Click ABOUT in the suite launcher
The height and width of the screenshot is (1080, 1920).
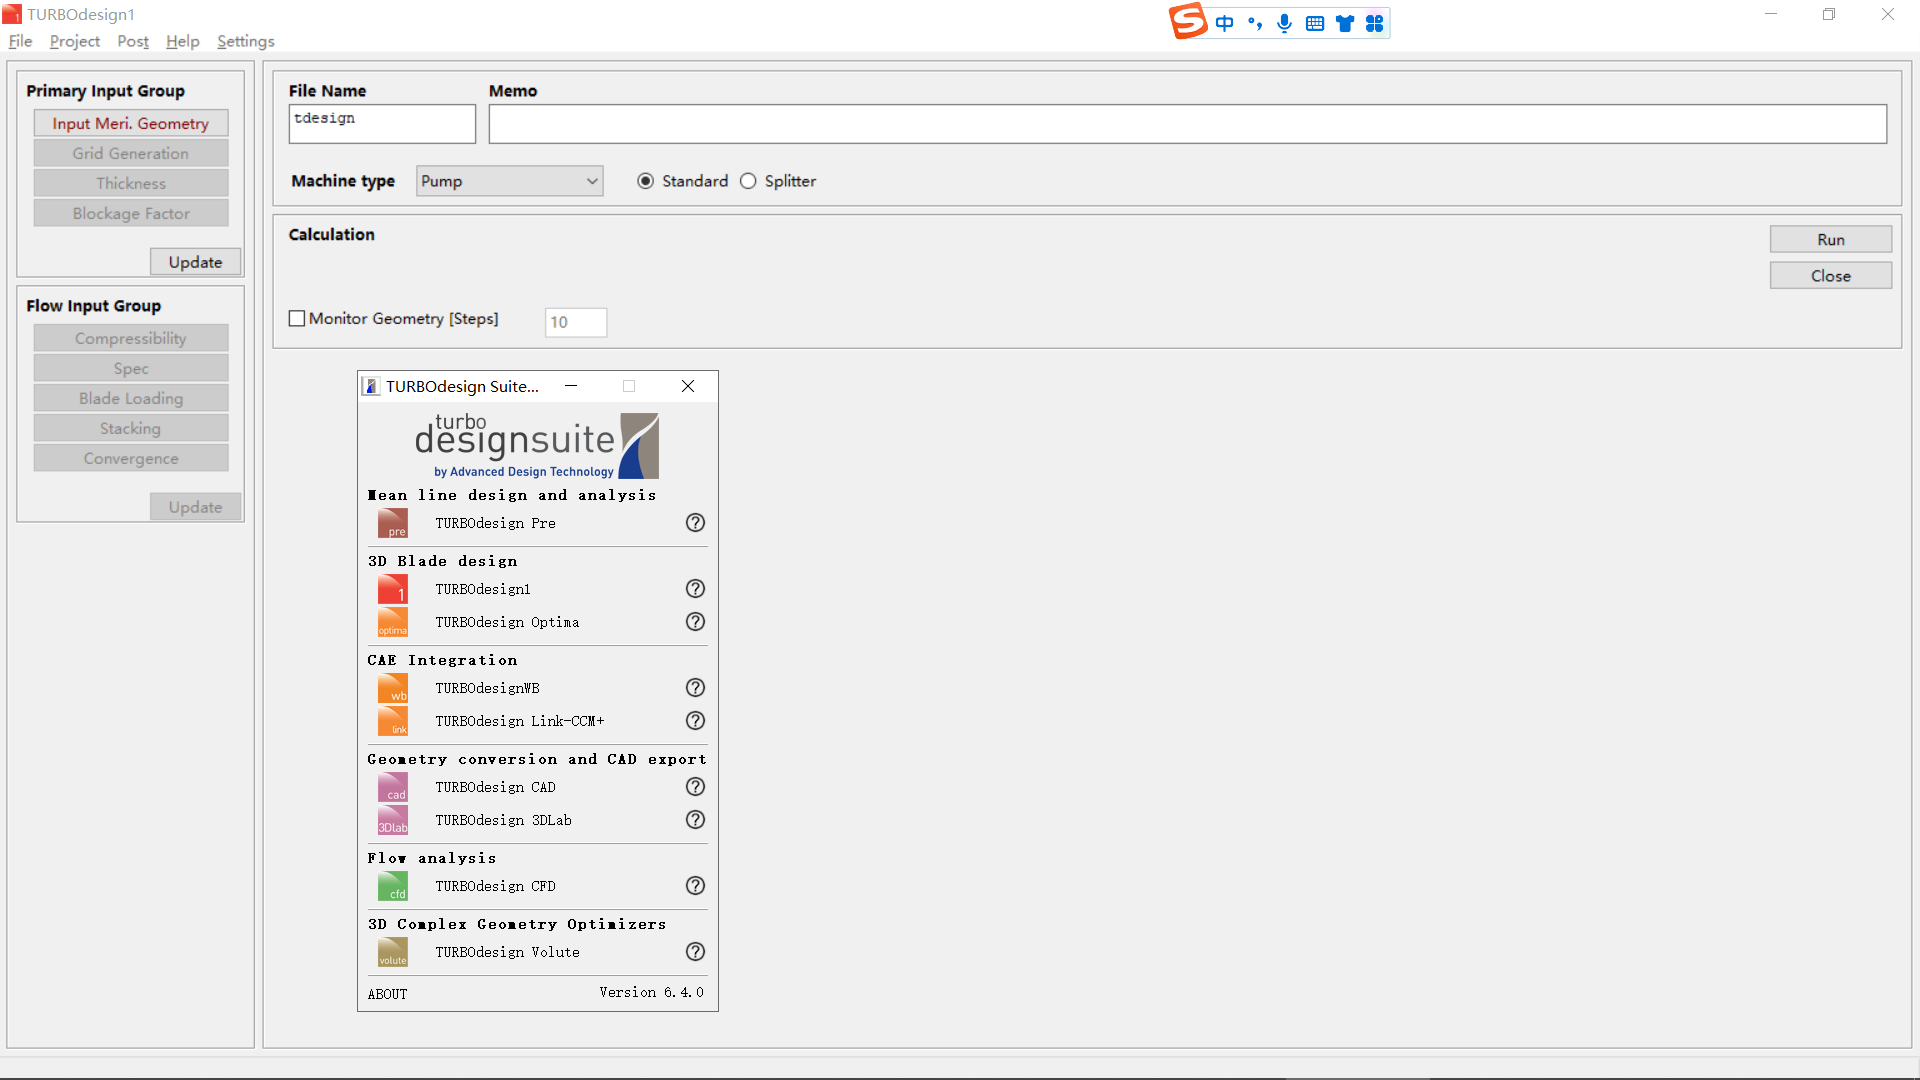coord(388,994)
